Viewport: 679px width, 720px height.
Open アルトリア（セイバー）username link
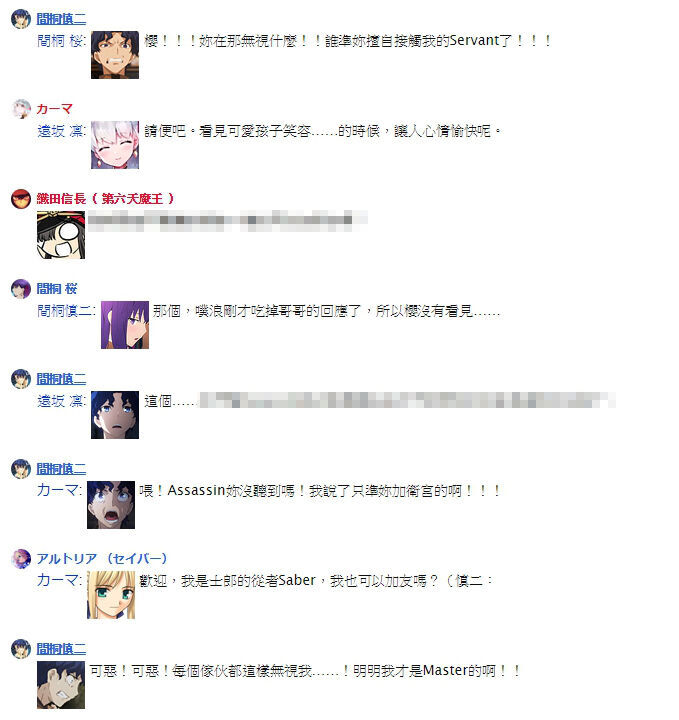coord(102,559)
